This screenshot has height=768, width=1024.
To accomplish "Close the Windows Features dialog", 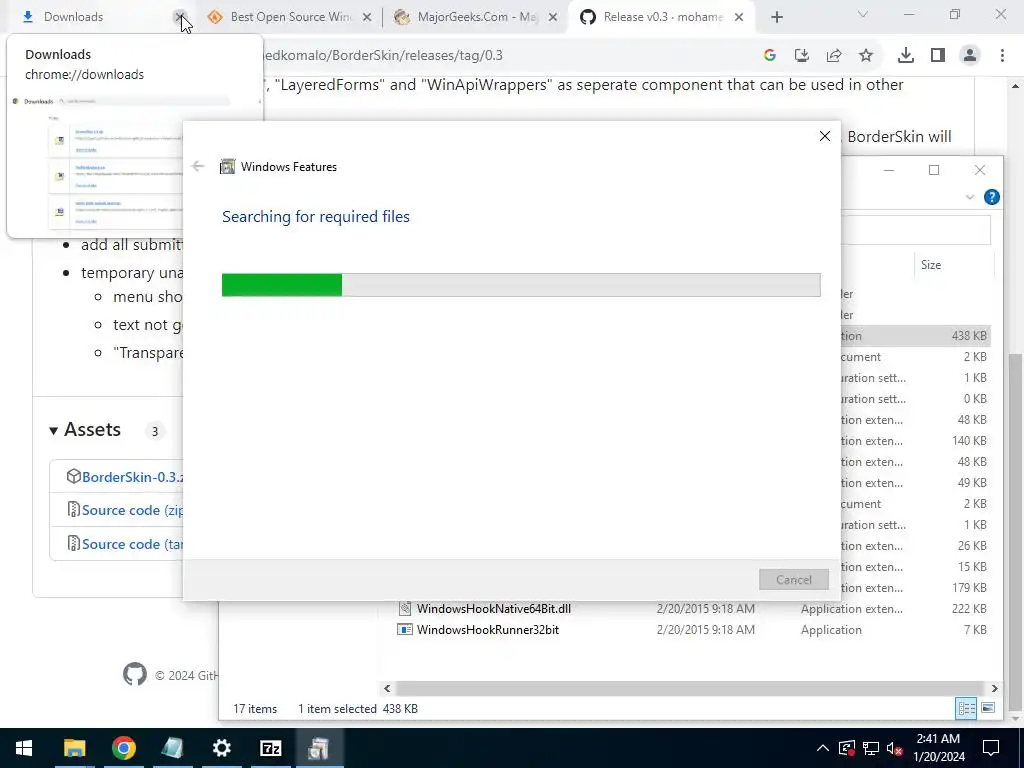I will 825,136.
